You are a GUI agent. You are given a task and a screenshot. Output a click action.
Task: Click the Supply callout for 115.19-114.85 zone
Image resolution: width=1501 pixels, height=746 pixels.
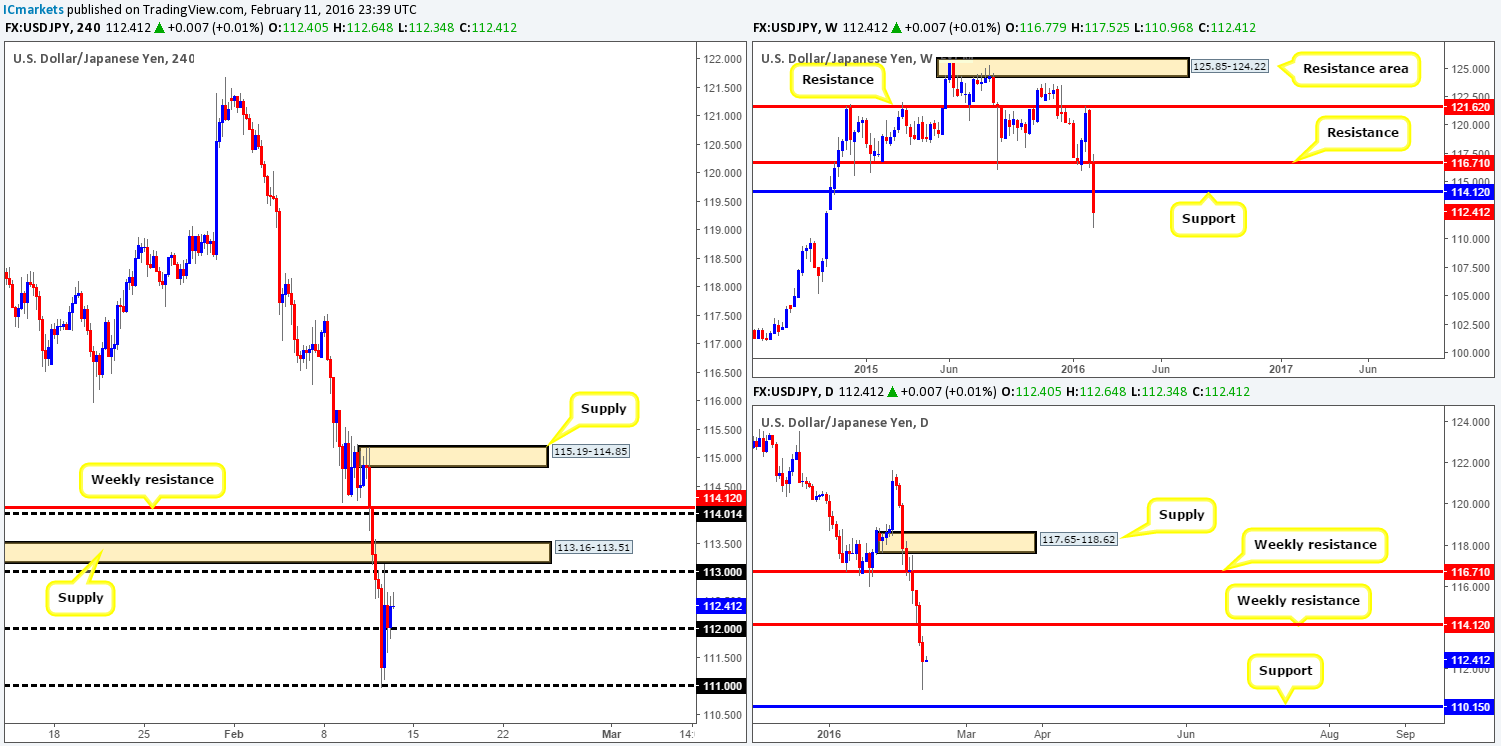coord(603,408)
